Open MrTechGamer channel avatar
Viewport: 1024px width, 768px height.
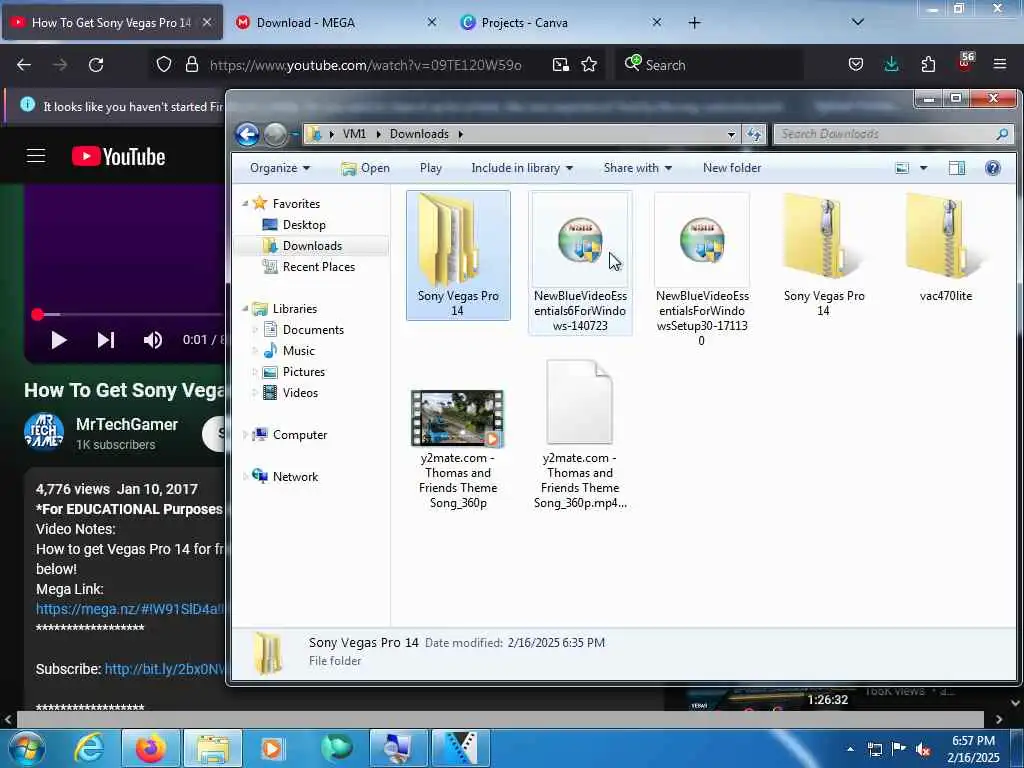click(44, 432)
